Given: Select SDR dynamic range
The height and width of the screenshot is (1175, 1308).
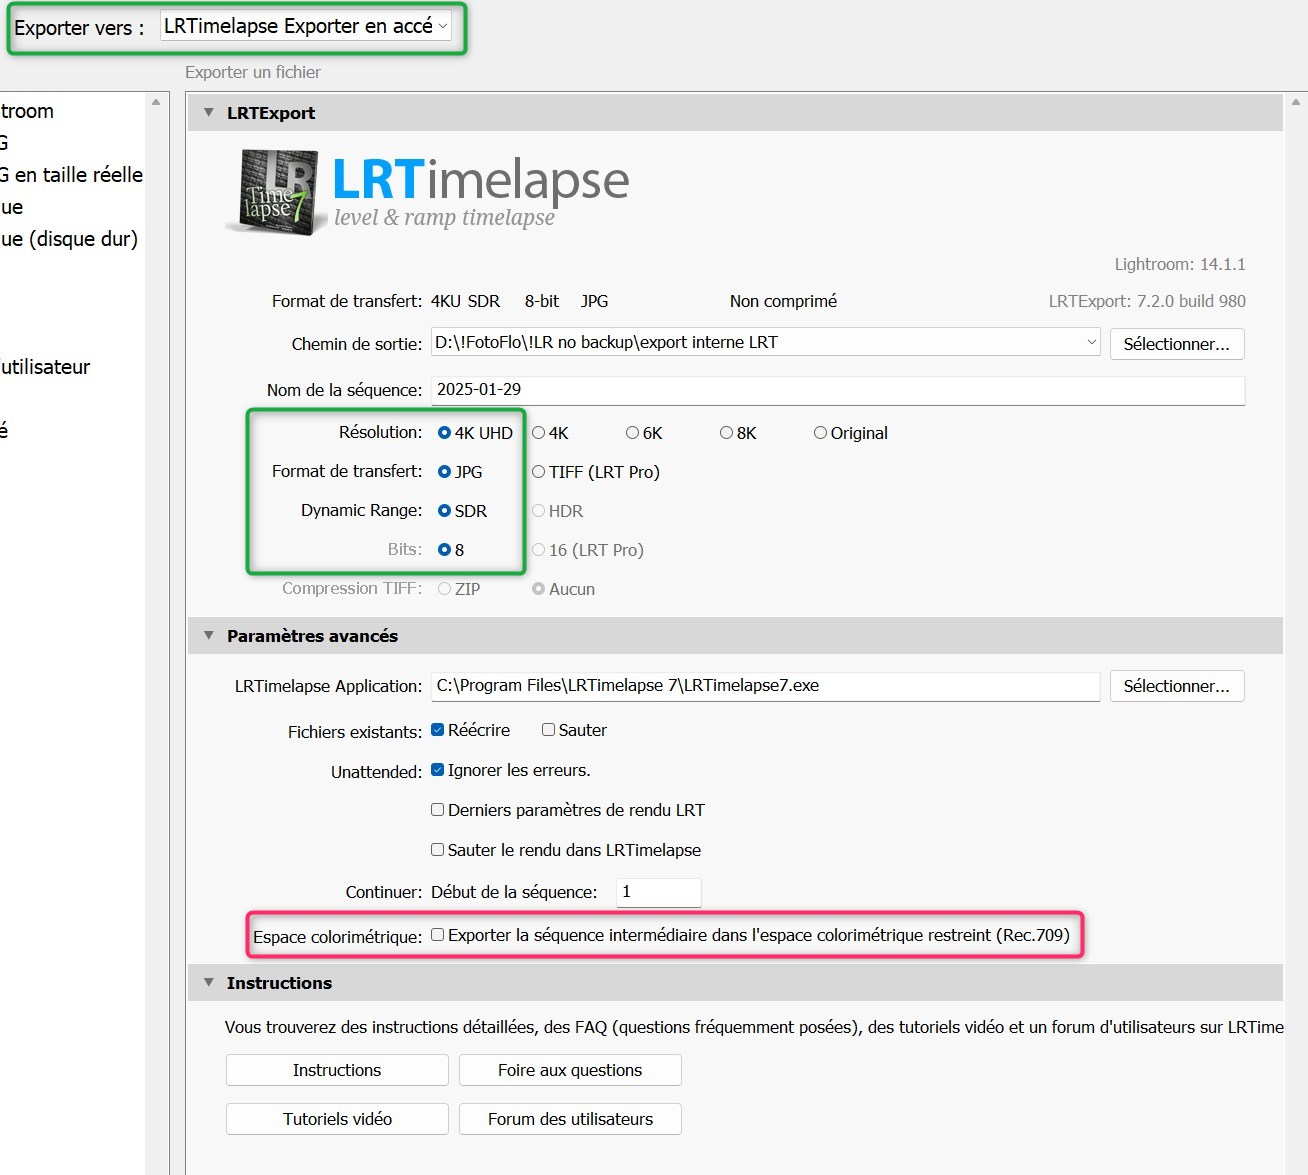Looking at the screenshot, I should pos(444,511).
